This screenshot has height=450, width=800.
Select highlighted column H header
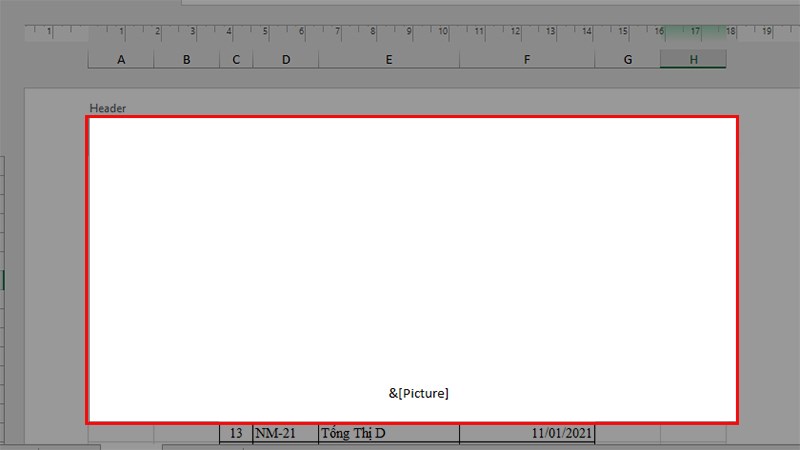[693, 59]
